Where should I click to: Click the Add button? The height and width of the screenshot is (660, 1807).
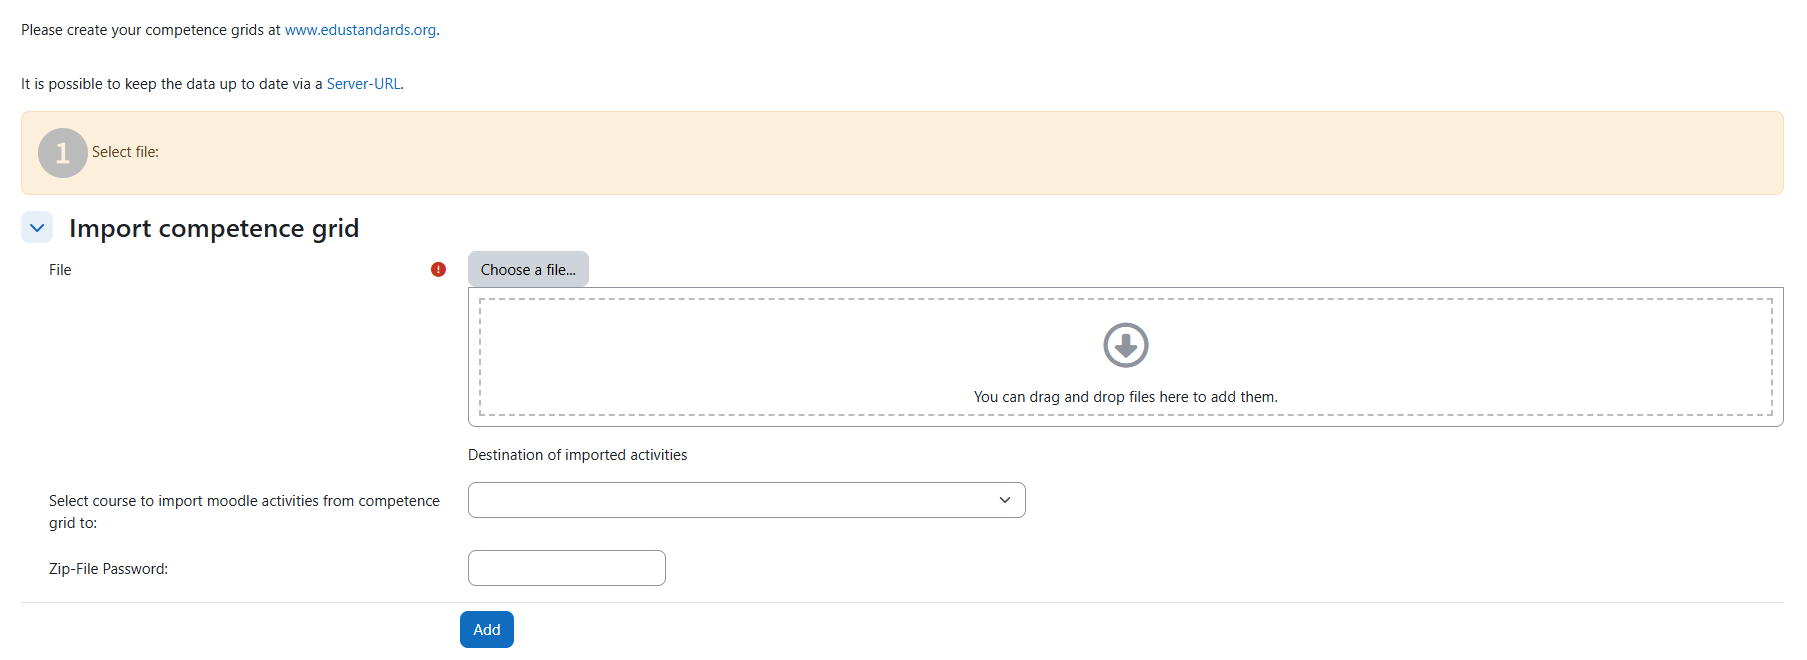[x=486, y=630]
